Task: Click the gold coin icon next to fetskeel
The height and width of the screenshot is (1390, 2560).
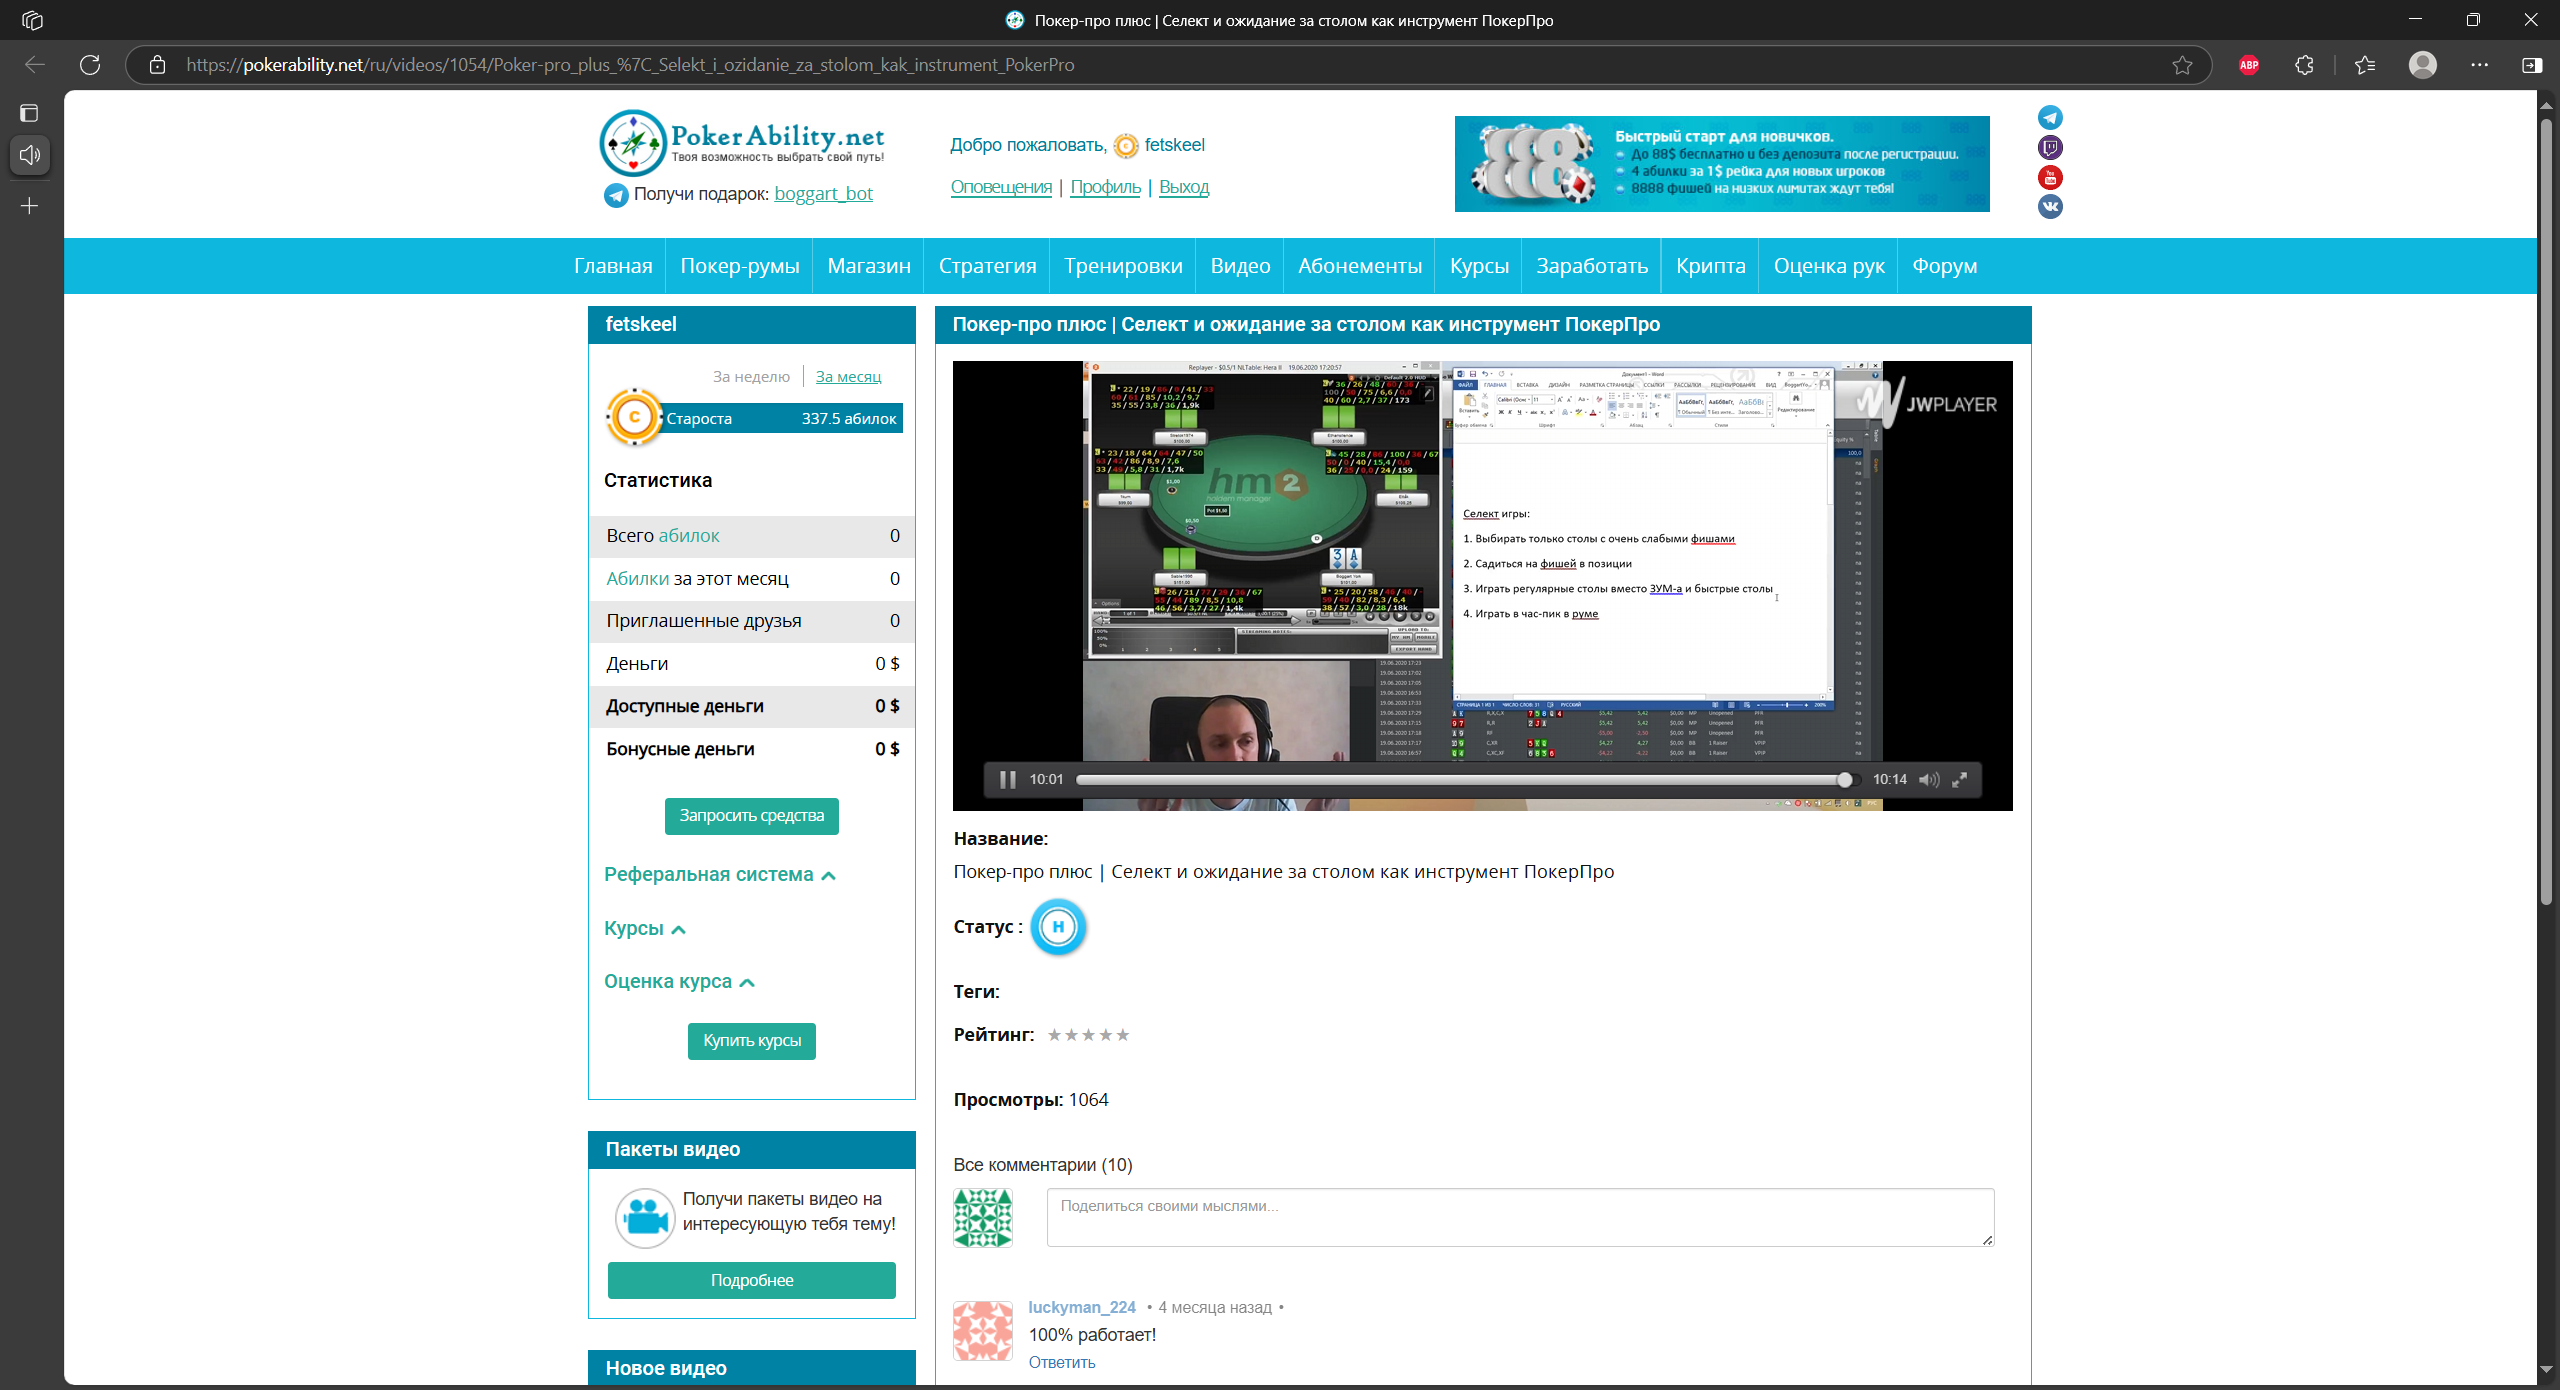Action: (1125, 146)
